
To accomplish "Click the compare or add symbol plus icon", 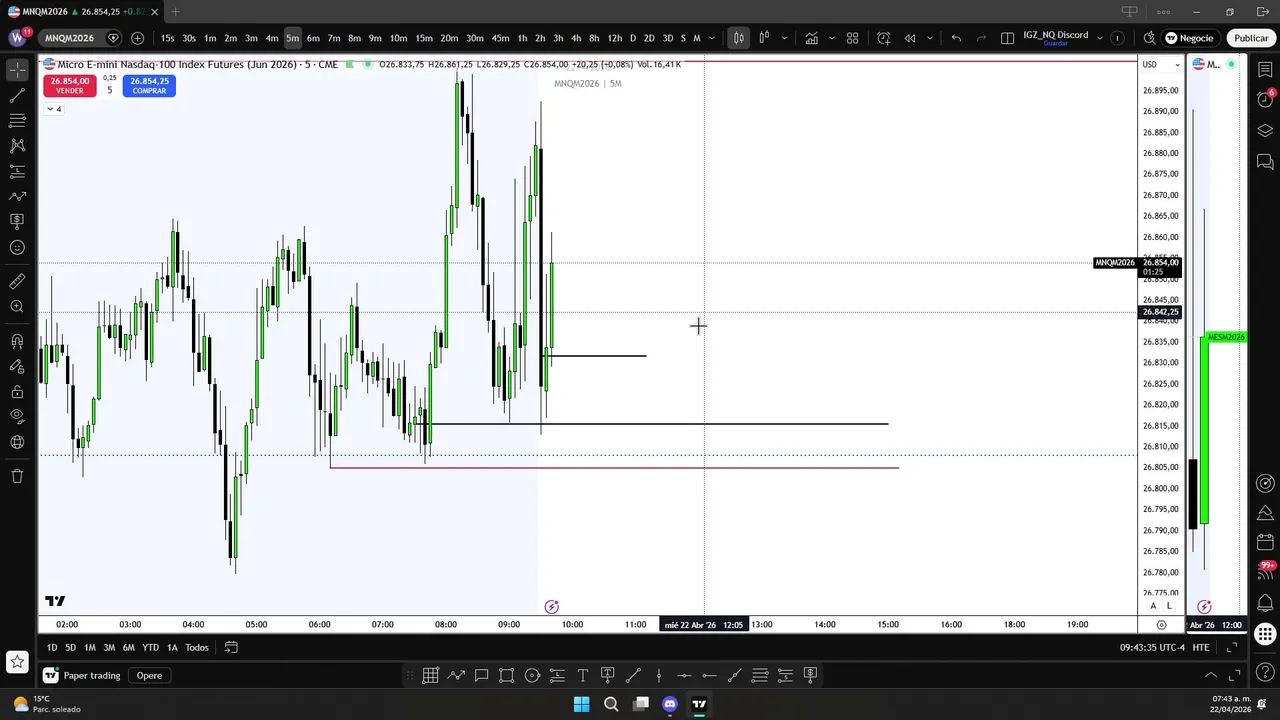I will point(137,38).
